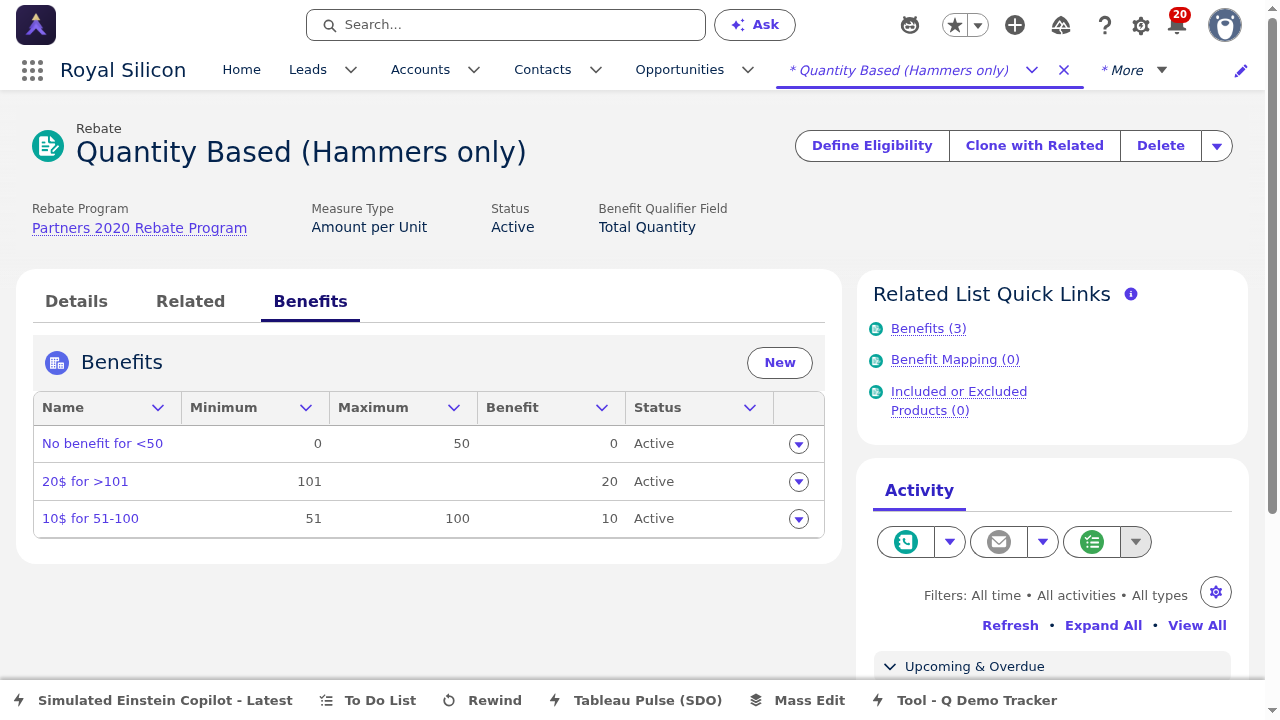The height and width of the screenshot is (720, 1280).
Task: Open the Setup gear icon
Action: coord(1141,25)
